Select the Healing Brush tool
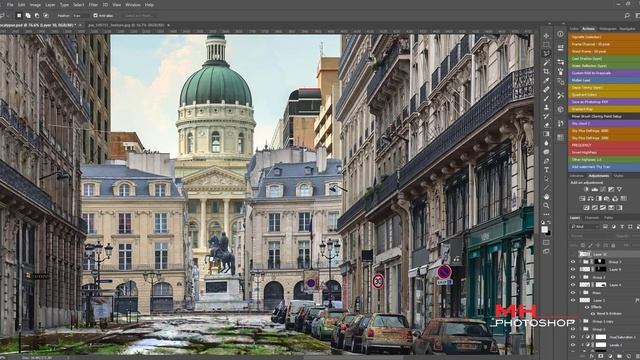The height and width of the screenshot is (360, 640). pyautogui.click(x=546, y=89)
